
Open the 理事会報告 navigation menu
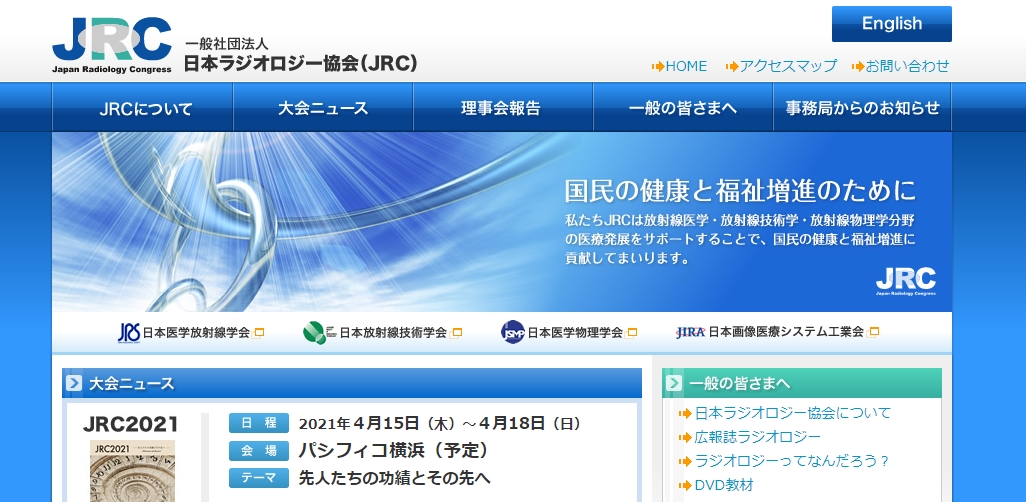pyautogui.click(x=503, y=107)
